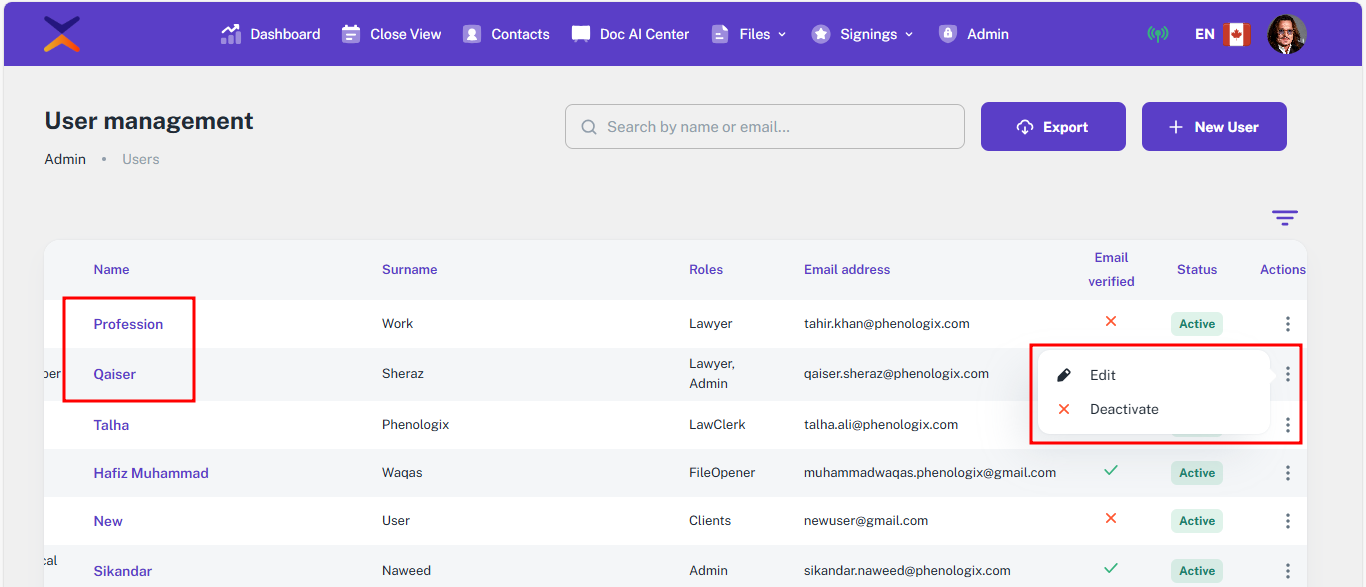Image resolution: width=1366 pixels, height=587 pixels.
Task: Open the table filter icon
Action: (x=1284, y=217)
